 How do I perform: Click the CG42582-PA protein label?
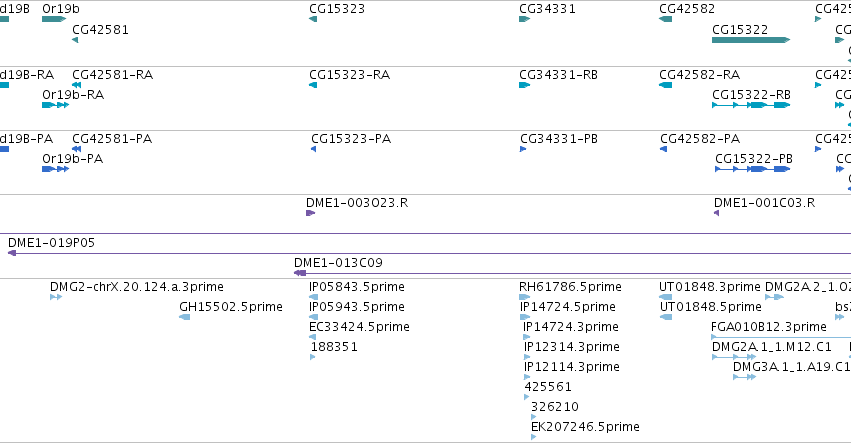coord(700,138)
